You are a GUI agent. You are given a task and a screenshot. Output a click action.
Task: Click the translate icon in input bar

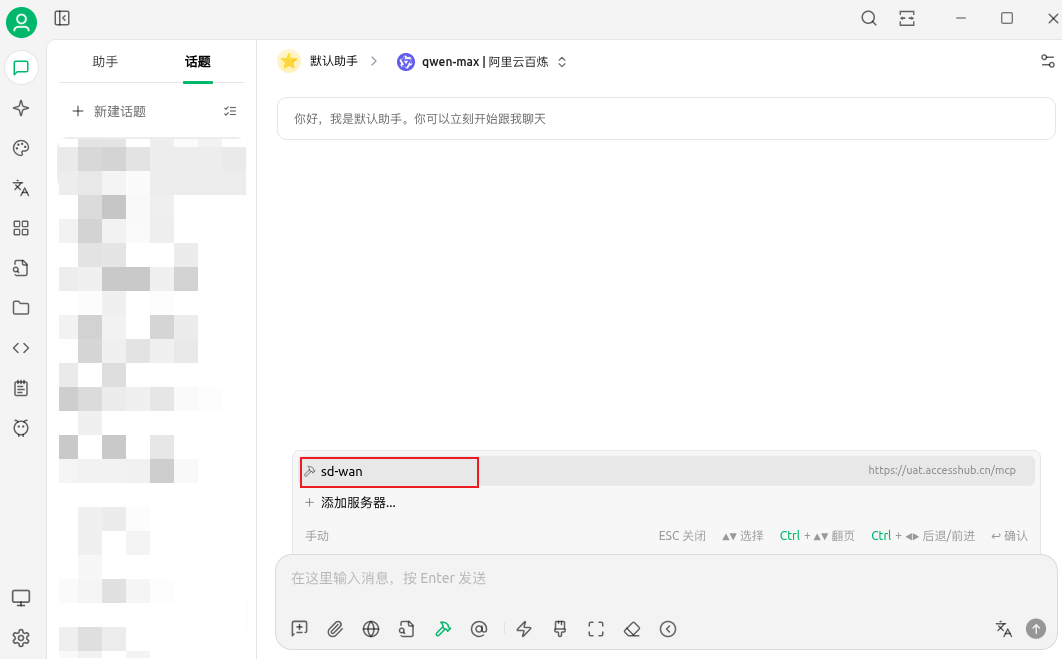click(x=1004, y=629)
